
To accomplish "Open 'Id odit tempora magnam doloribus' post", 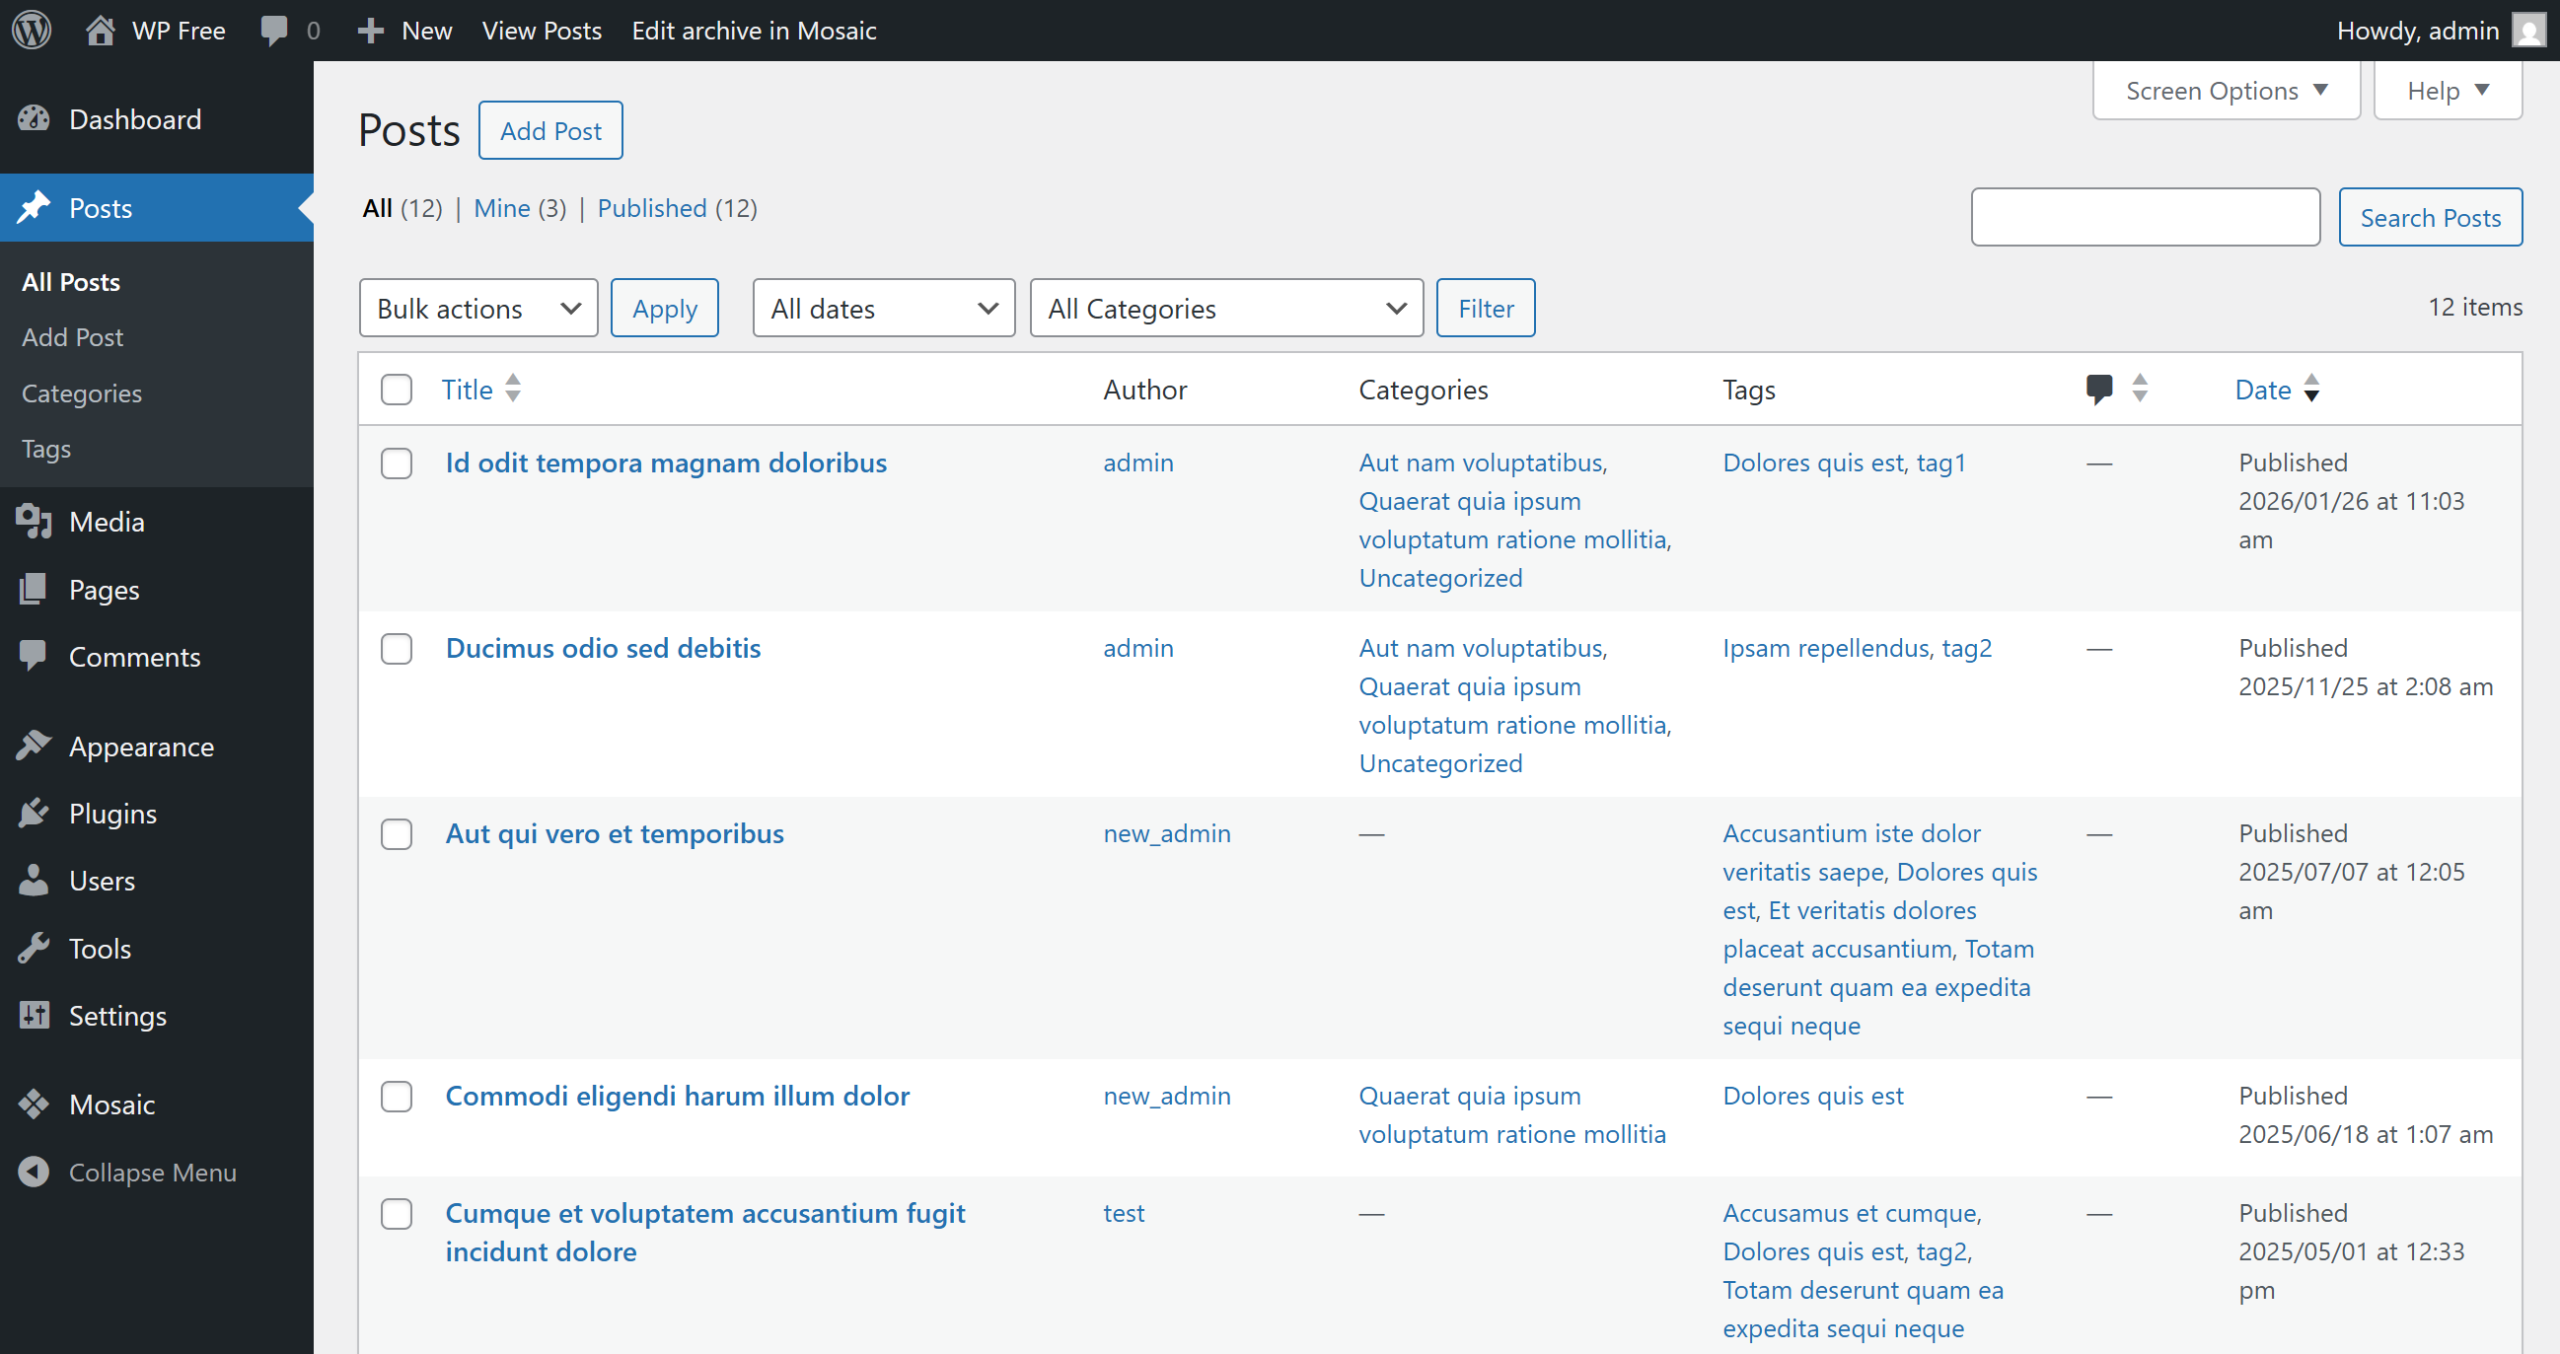I will (x=666, y=463).
